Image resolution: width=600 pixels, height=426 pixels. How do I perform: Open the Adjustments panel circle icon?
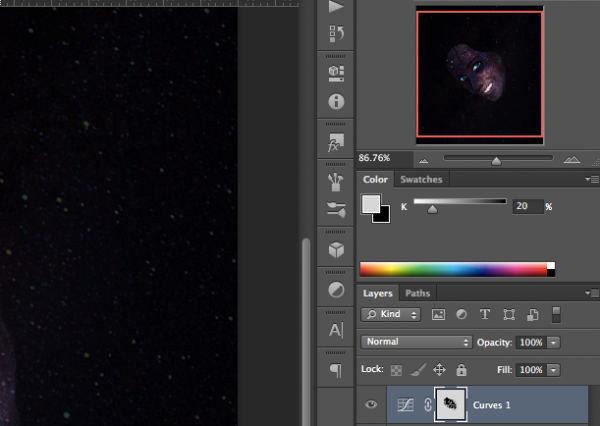pyautogui.click(x=336, y=291)
